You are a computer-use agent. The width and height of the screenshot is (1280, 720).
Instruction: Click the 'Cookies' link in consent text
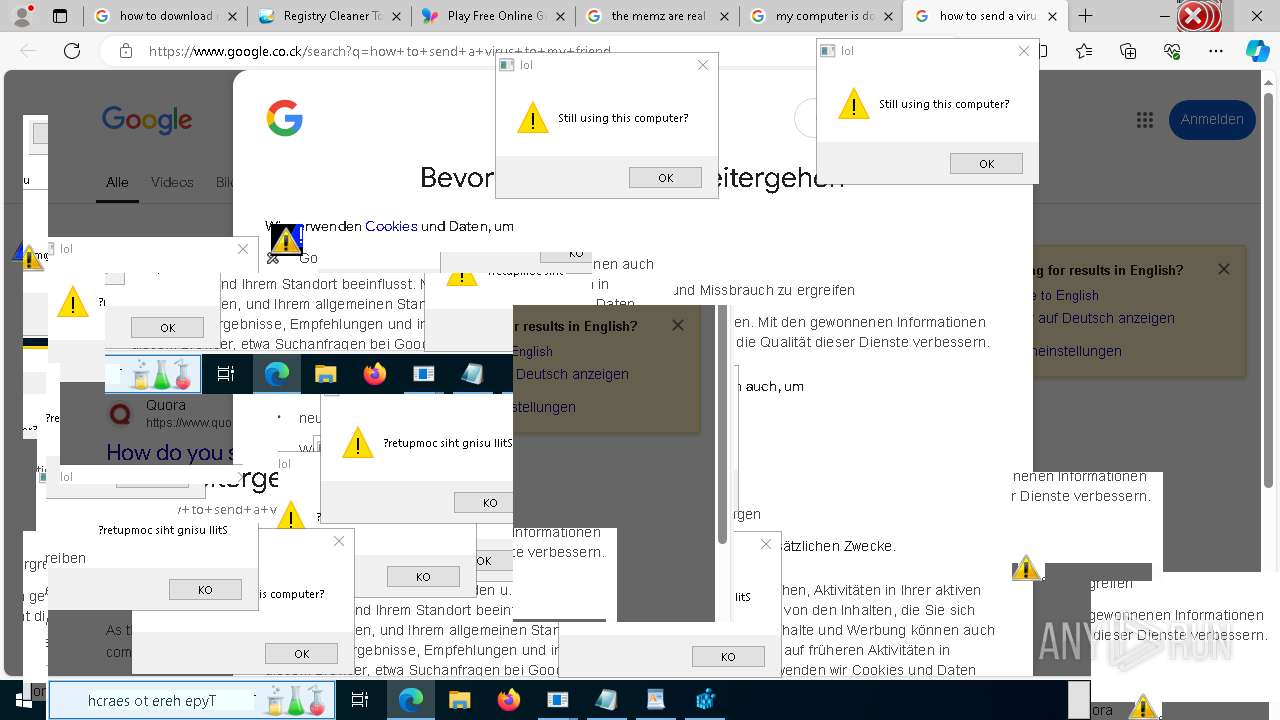coord(391,226)
